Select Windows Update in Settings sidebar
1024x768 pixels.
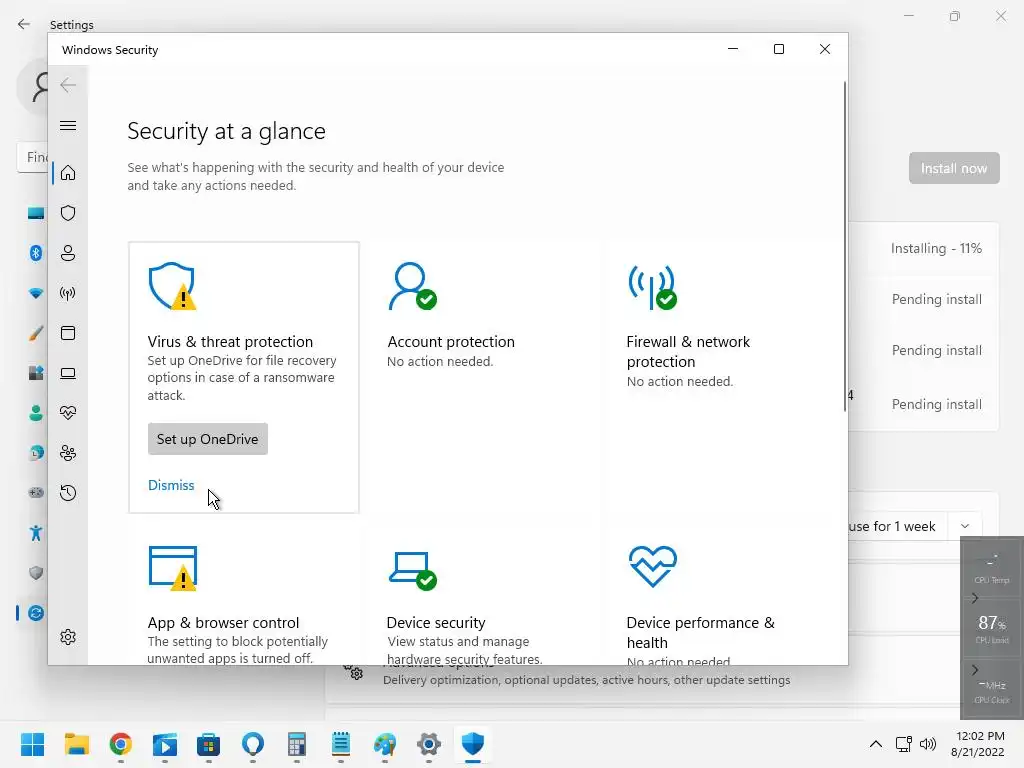[35, 613]
